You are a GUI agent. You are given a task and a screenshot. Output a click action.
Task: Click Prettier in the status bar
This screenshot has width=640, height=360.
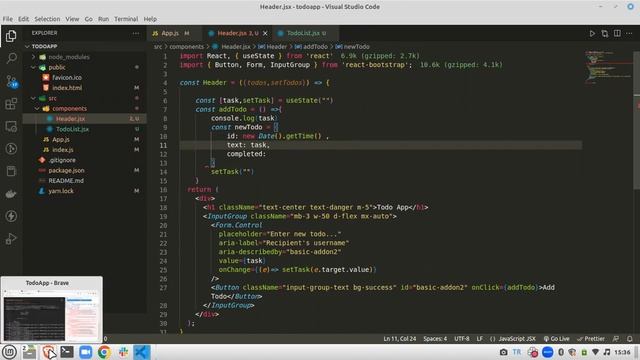click(591, 339)
